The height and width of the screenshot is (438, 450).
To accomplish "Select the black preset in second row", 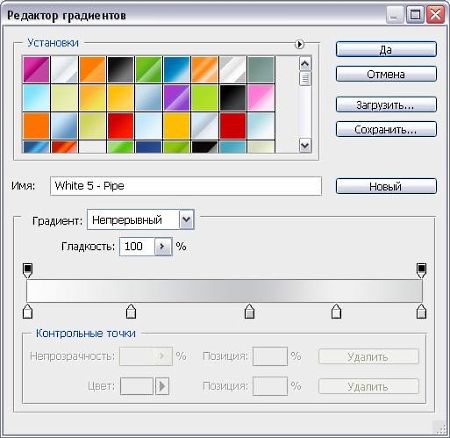I will coord(232,97).
